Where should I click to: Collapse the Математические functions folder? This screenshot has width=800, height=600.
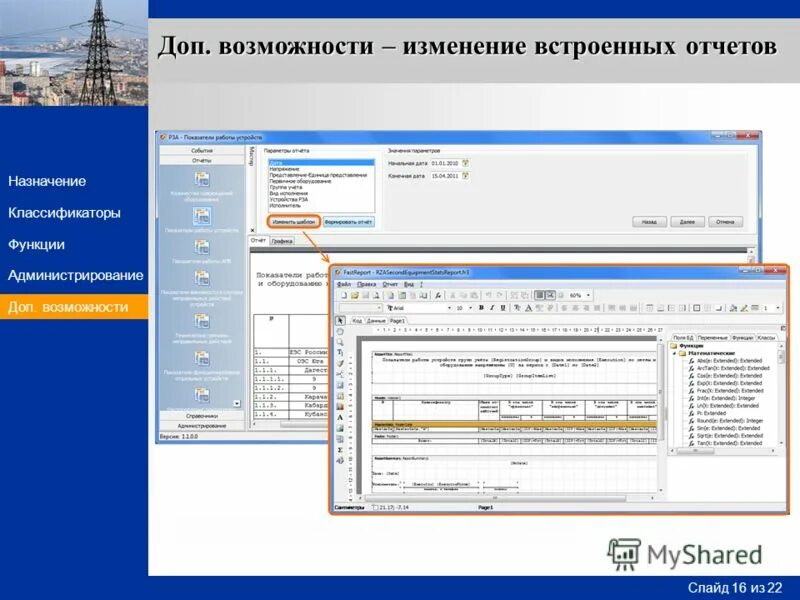pyautogui.click(x=674, y=353)
